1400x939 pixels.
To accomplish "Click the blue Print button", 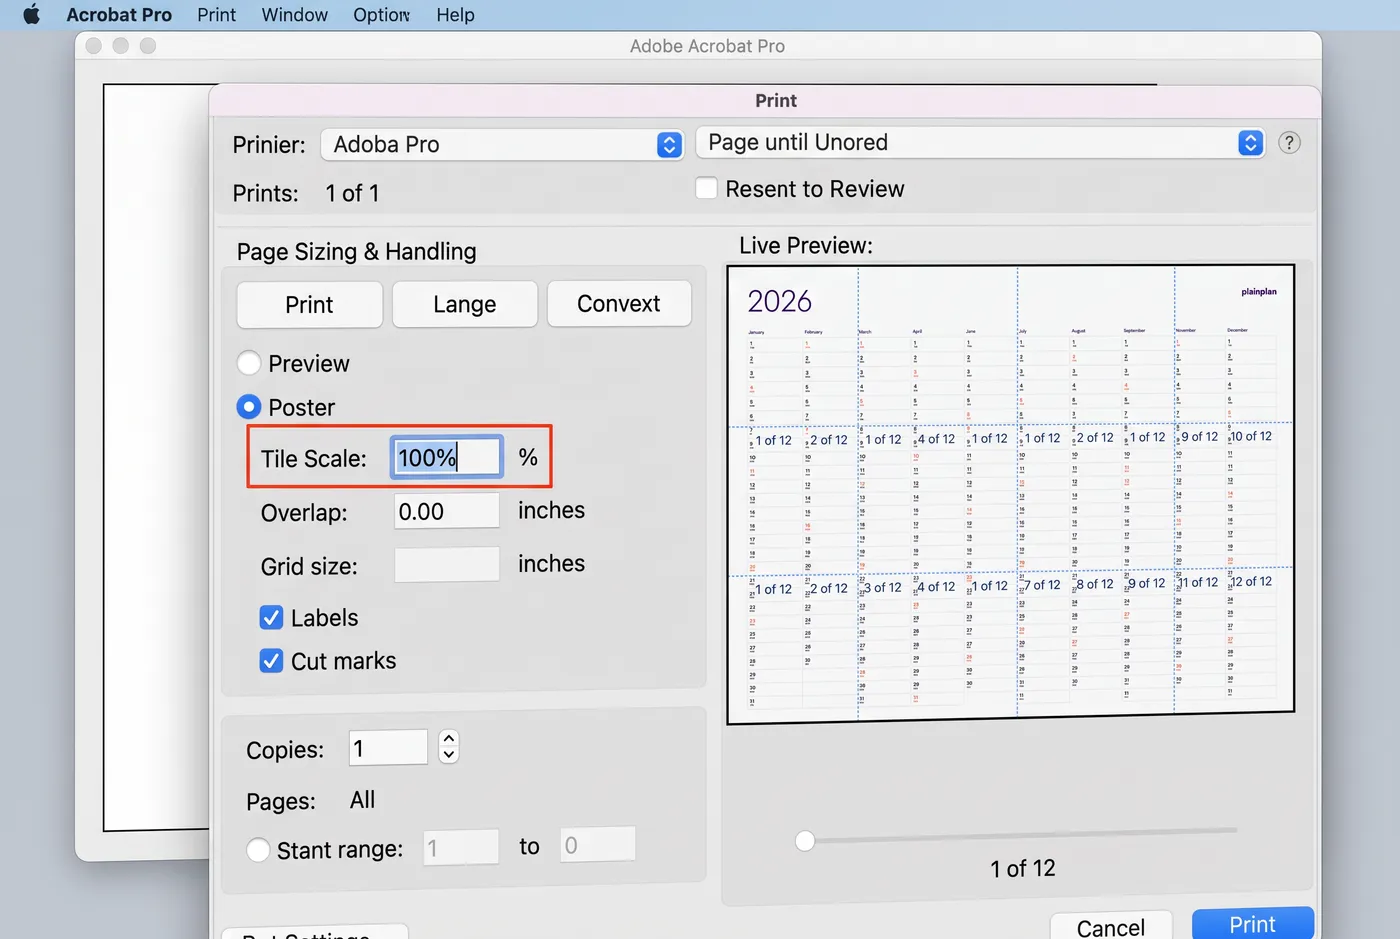I will click(1253, 924).
